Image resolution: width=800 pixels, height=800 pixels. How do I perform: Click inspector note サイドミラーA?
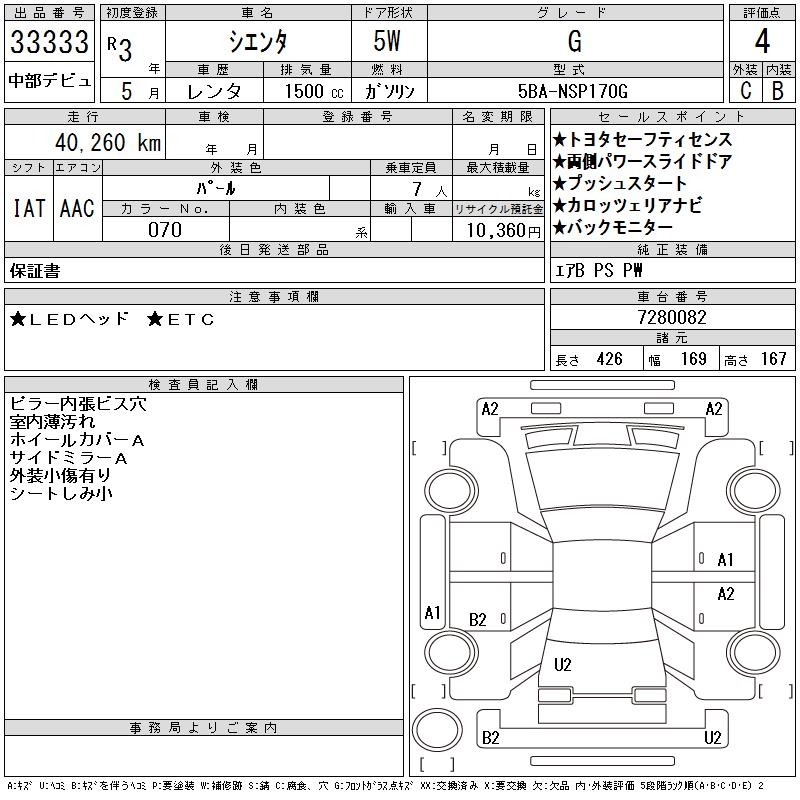[68, 458]
